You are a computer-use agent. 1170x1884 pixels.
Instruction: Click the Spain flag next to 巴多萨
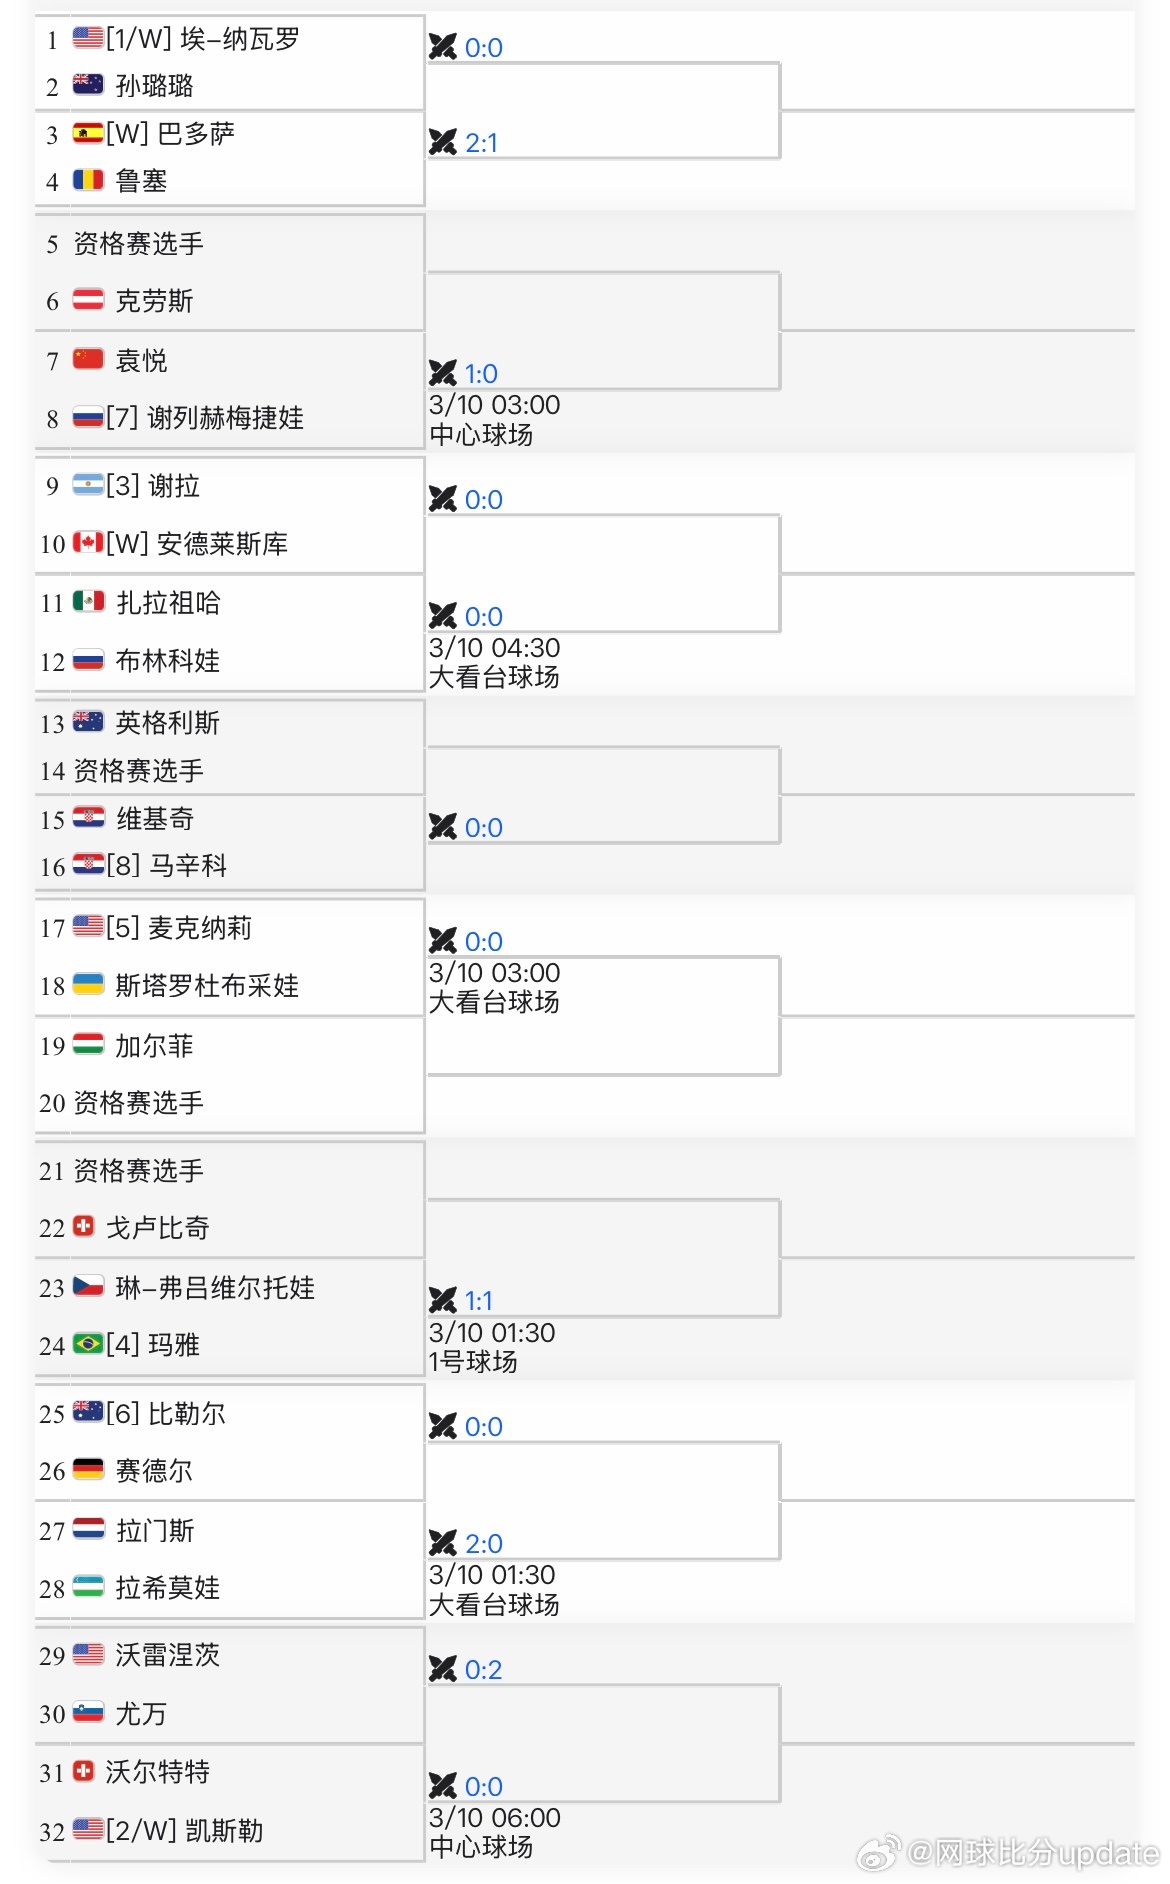pos(85,133)
